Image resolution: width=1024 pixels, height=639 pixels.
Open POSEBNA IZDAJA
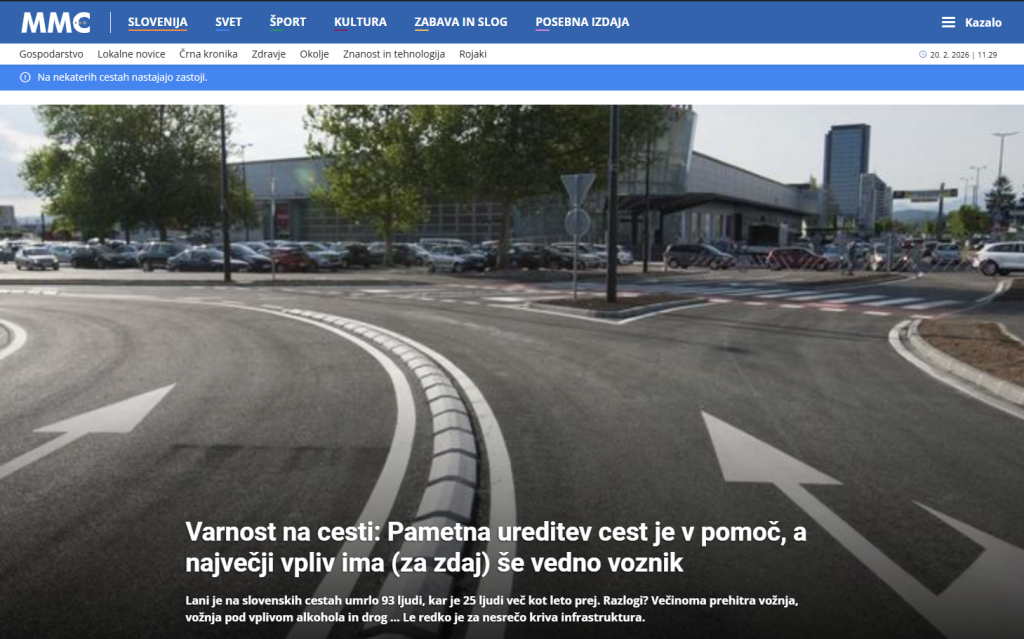point(582,19)
